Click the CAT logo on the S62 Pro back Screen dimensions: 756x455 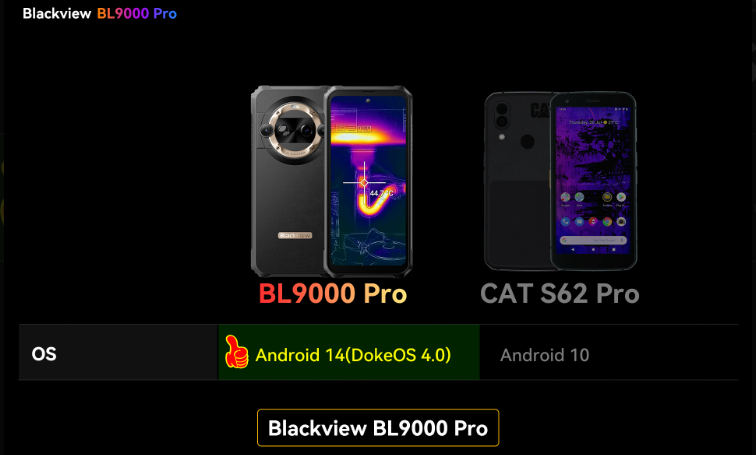540,110
